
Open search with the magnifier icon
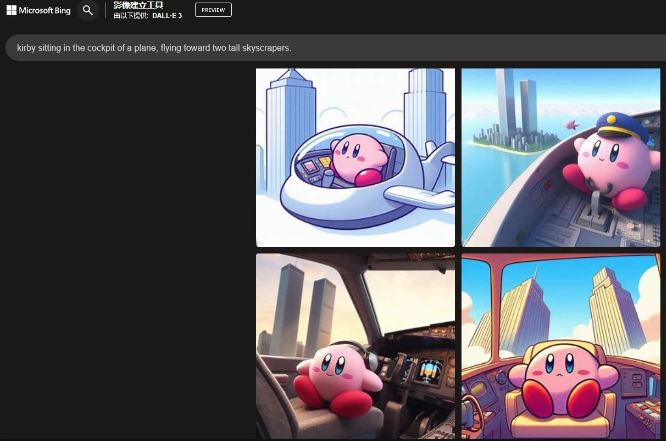tap(88, 10)
